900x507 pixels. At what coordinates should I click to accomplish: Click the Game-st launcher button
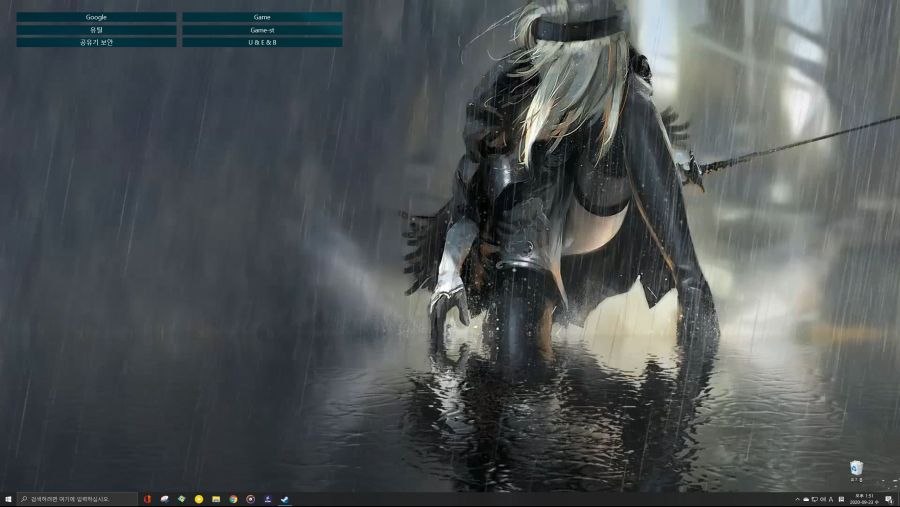262,30
